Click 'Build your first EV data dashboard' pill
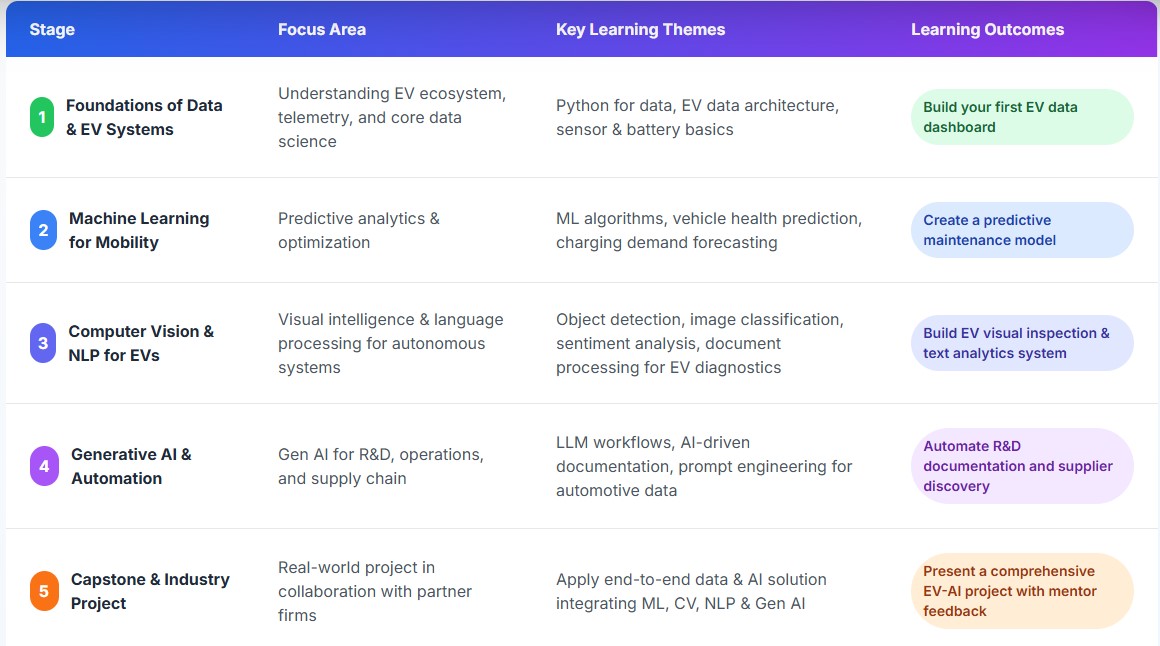This screenshot has width=1160, height=646. click(1021, 117)
